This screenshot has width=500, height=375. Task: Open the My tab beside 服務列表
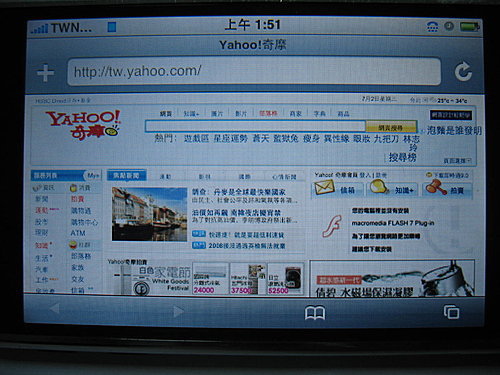(93, 175)
